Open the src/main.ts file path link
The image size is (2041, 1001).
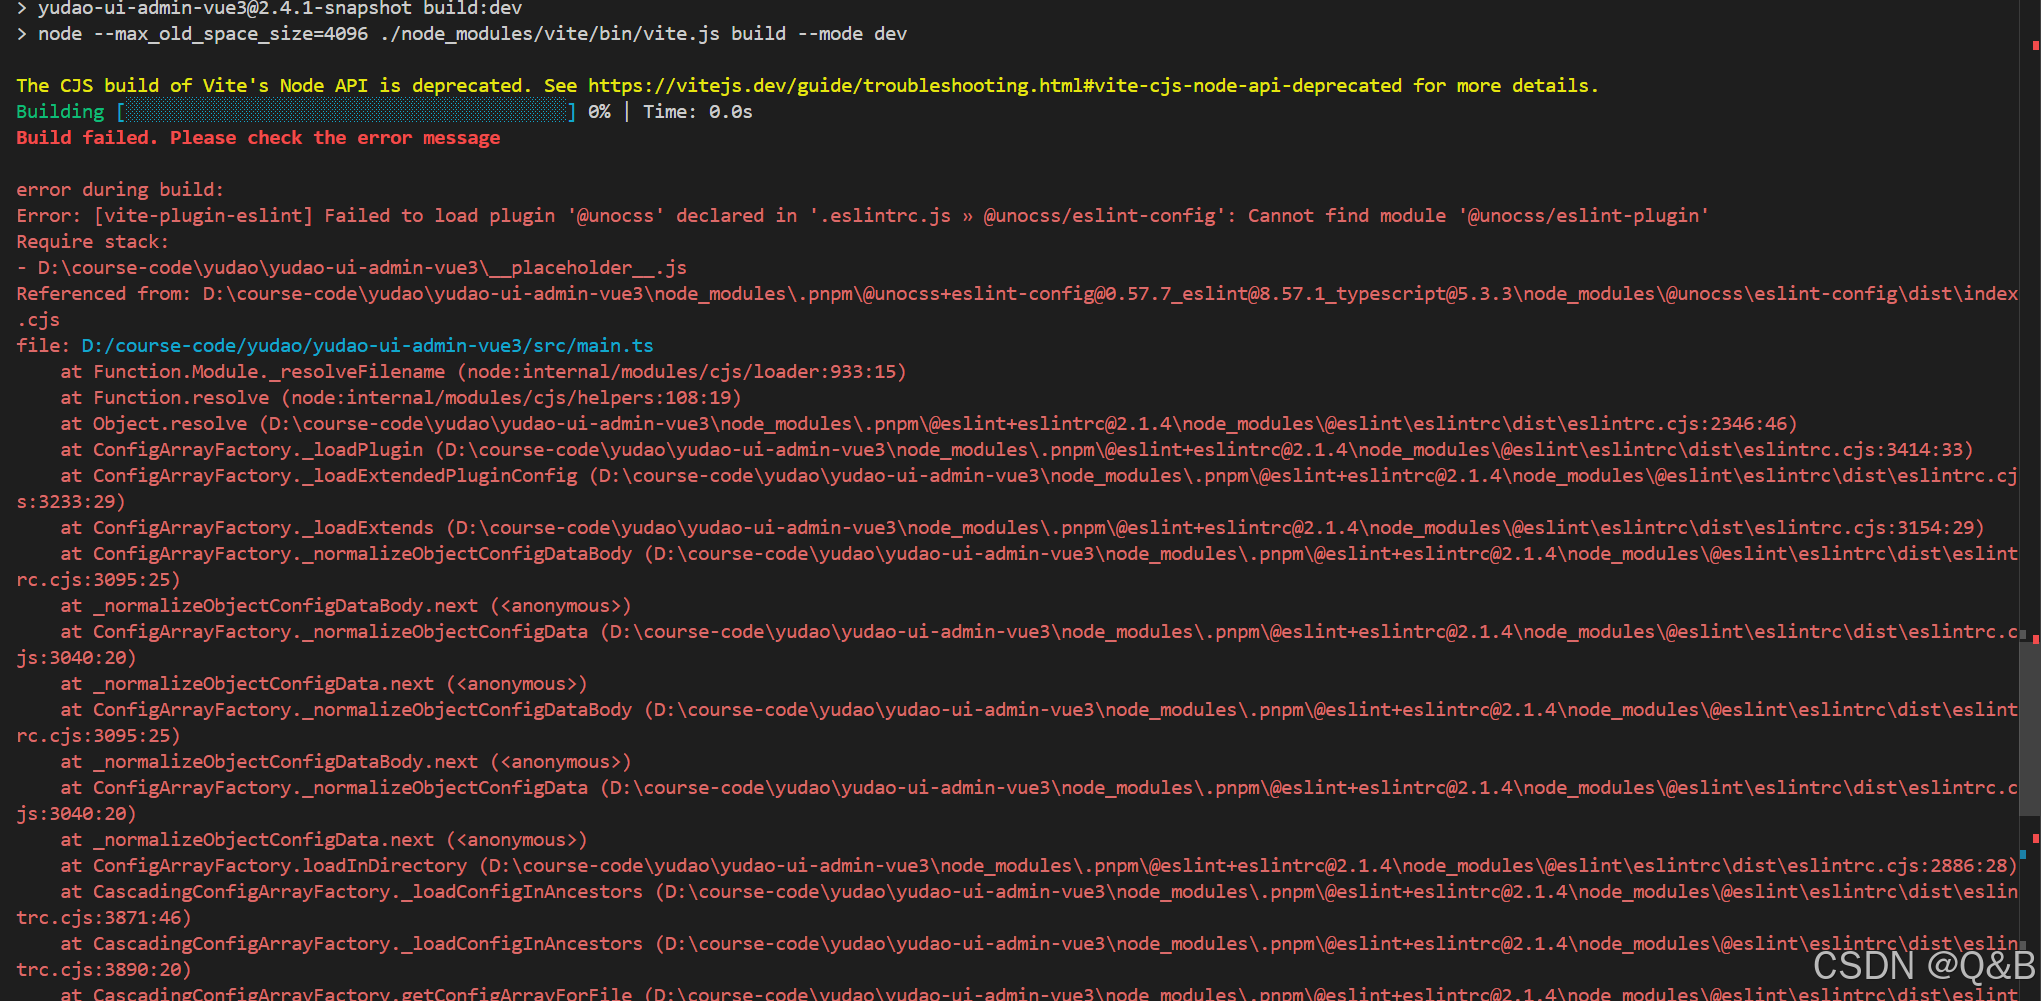coord(367,346)
